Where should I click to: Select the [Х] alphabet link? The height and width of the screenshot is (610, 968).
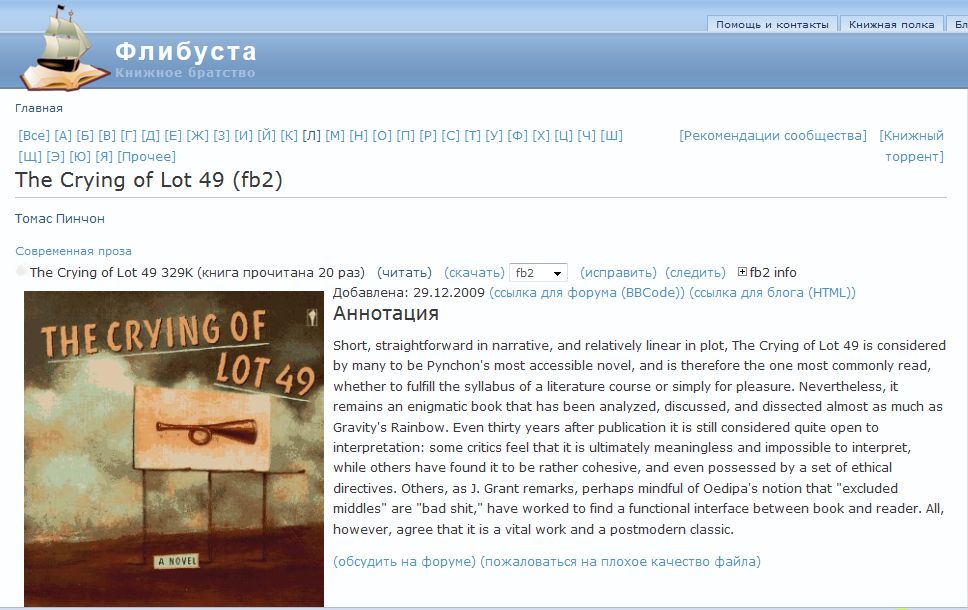(541, 135)
